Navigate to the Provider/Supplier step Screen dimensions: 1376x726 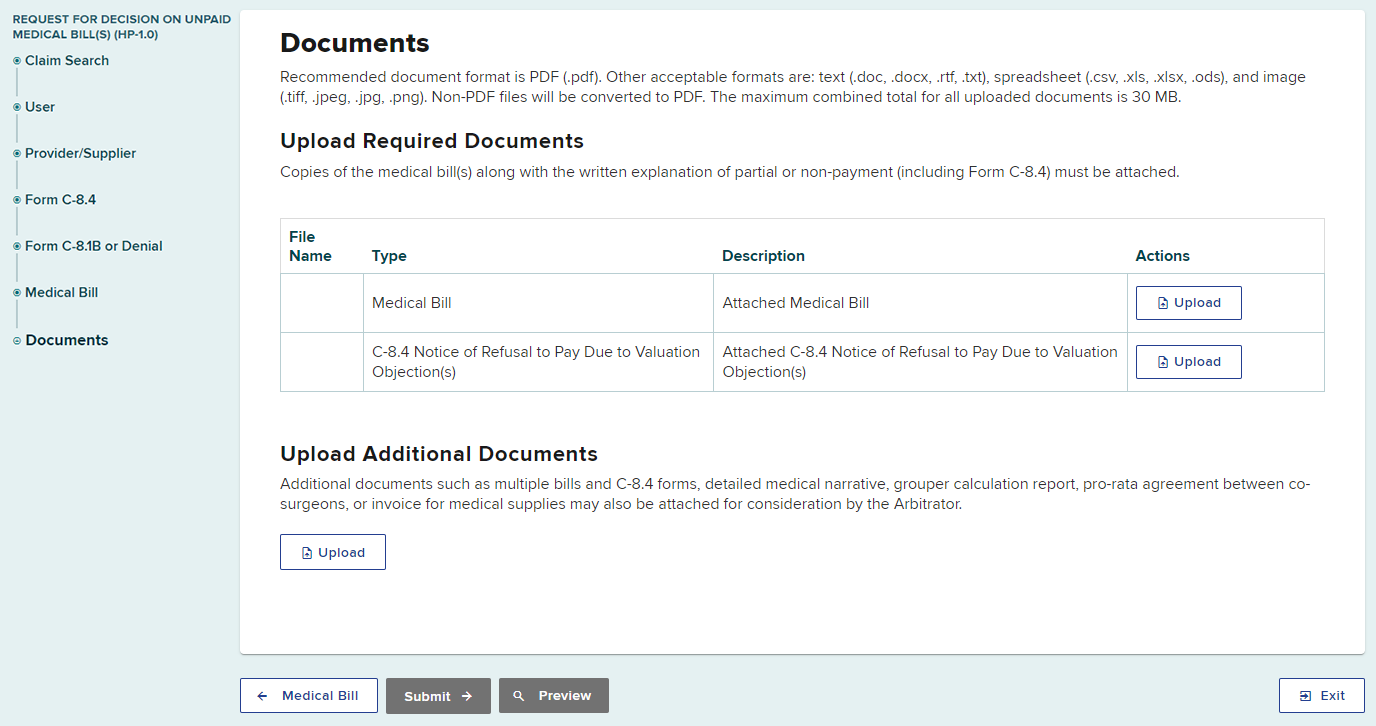click(x=80, y=154)
